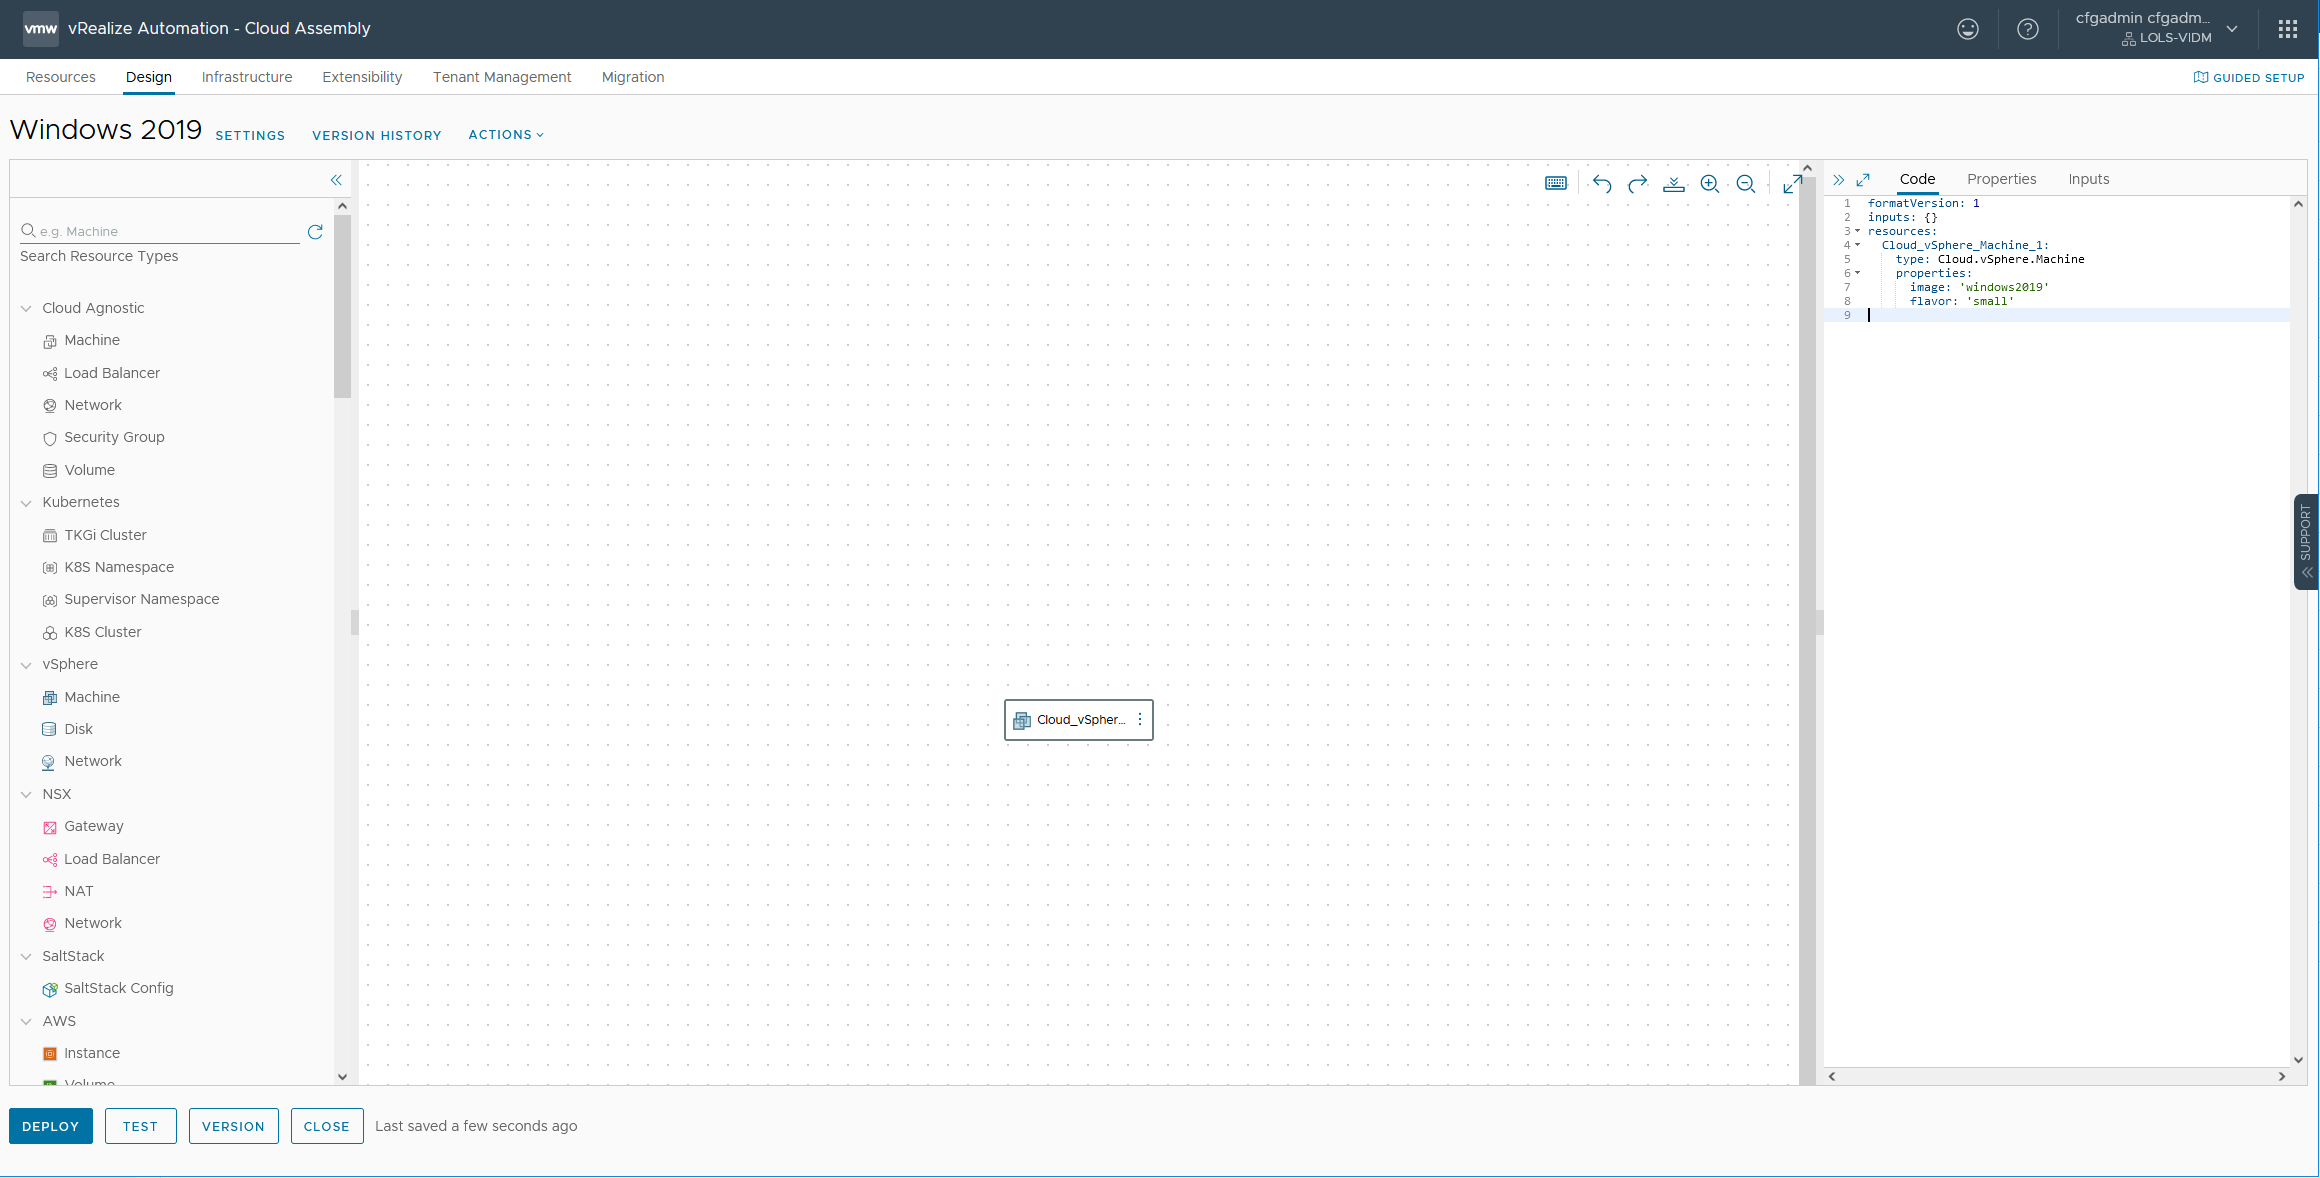Select NSX Network resource

click(82, 923)
